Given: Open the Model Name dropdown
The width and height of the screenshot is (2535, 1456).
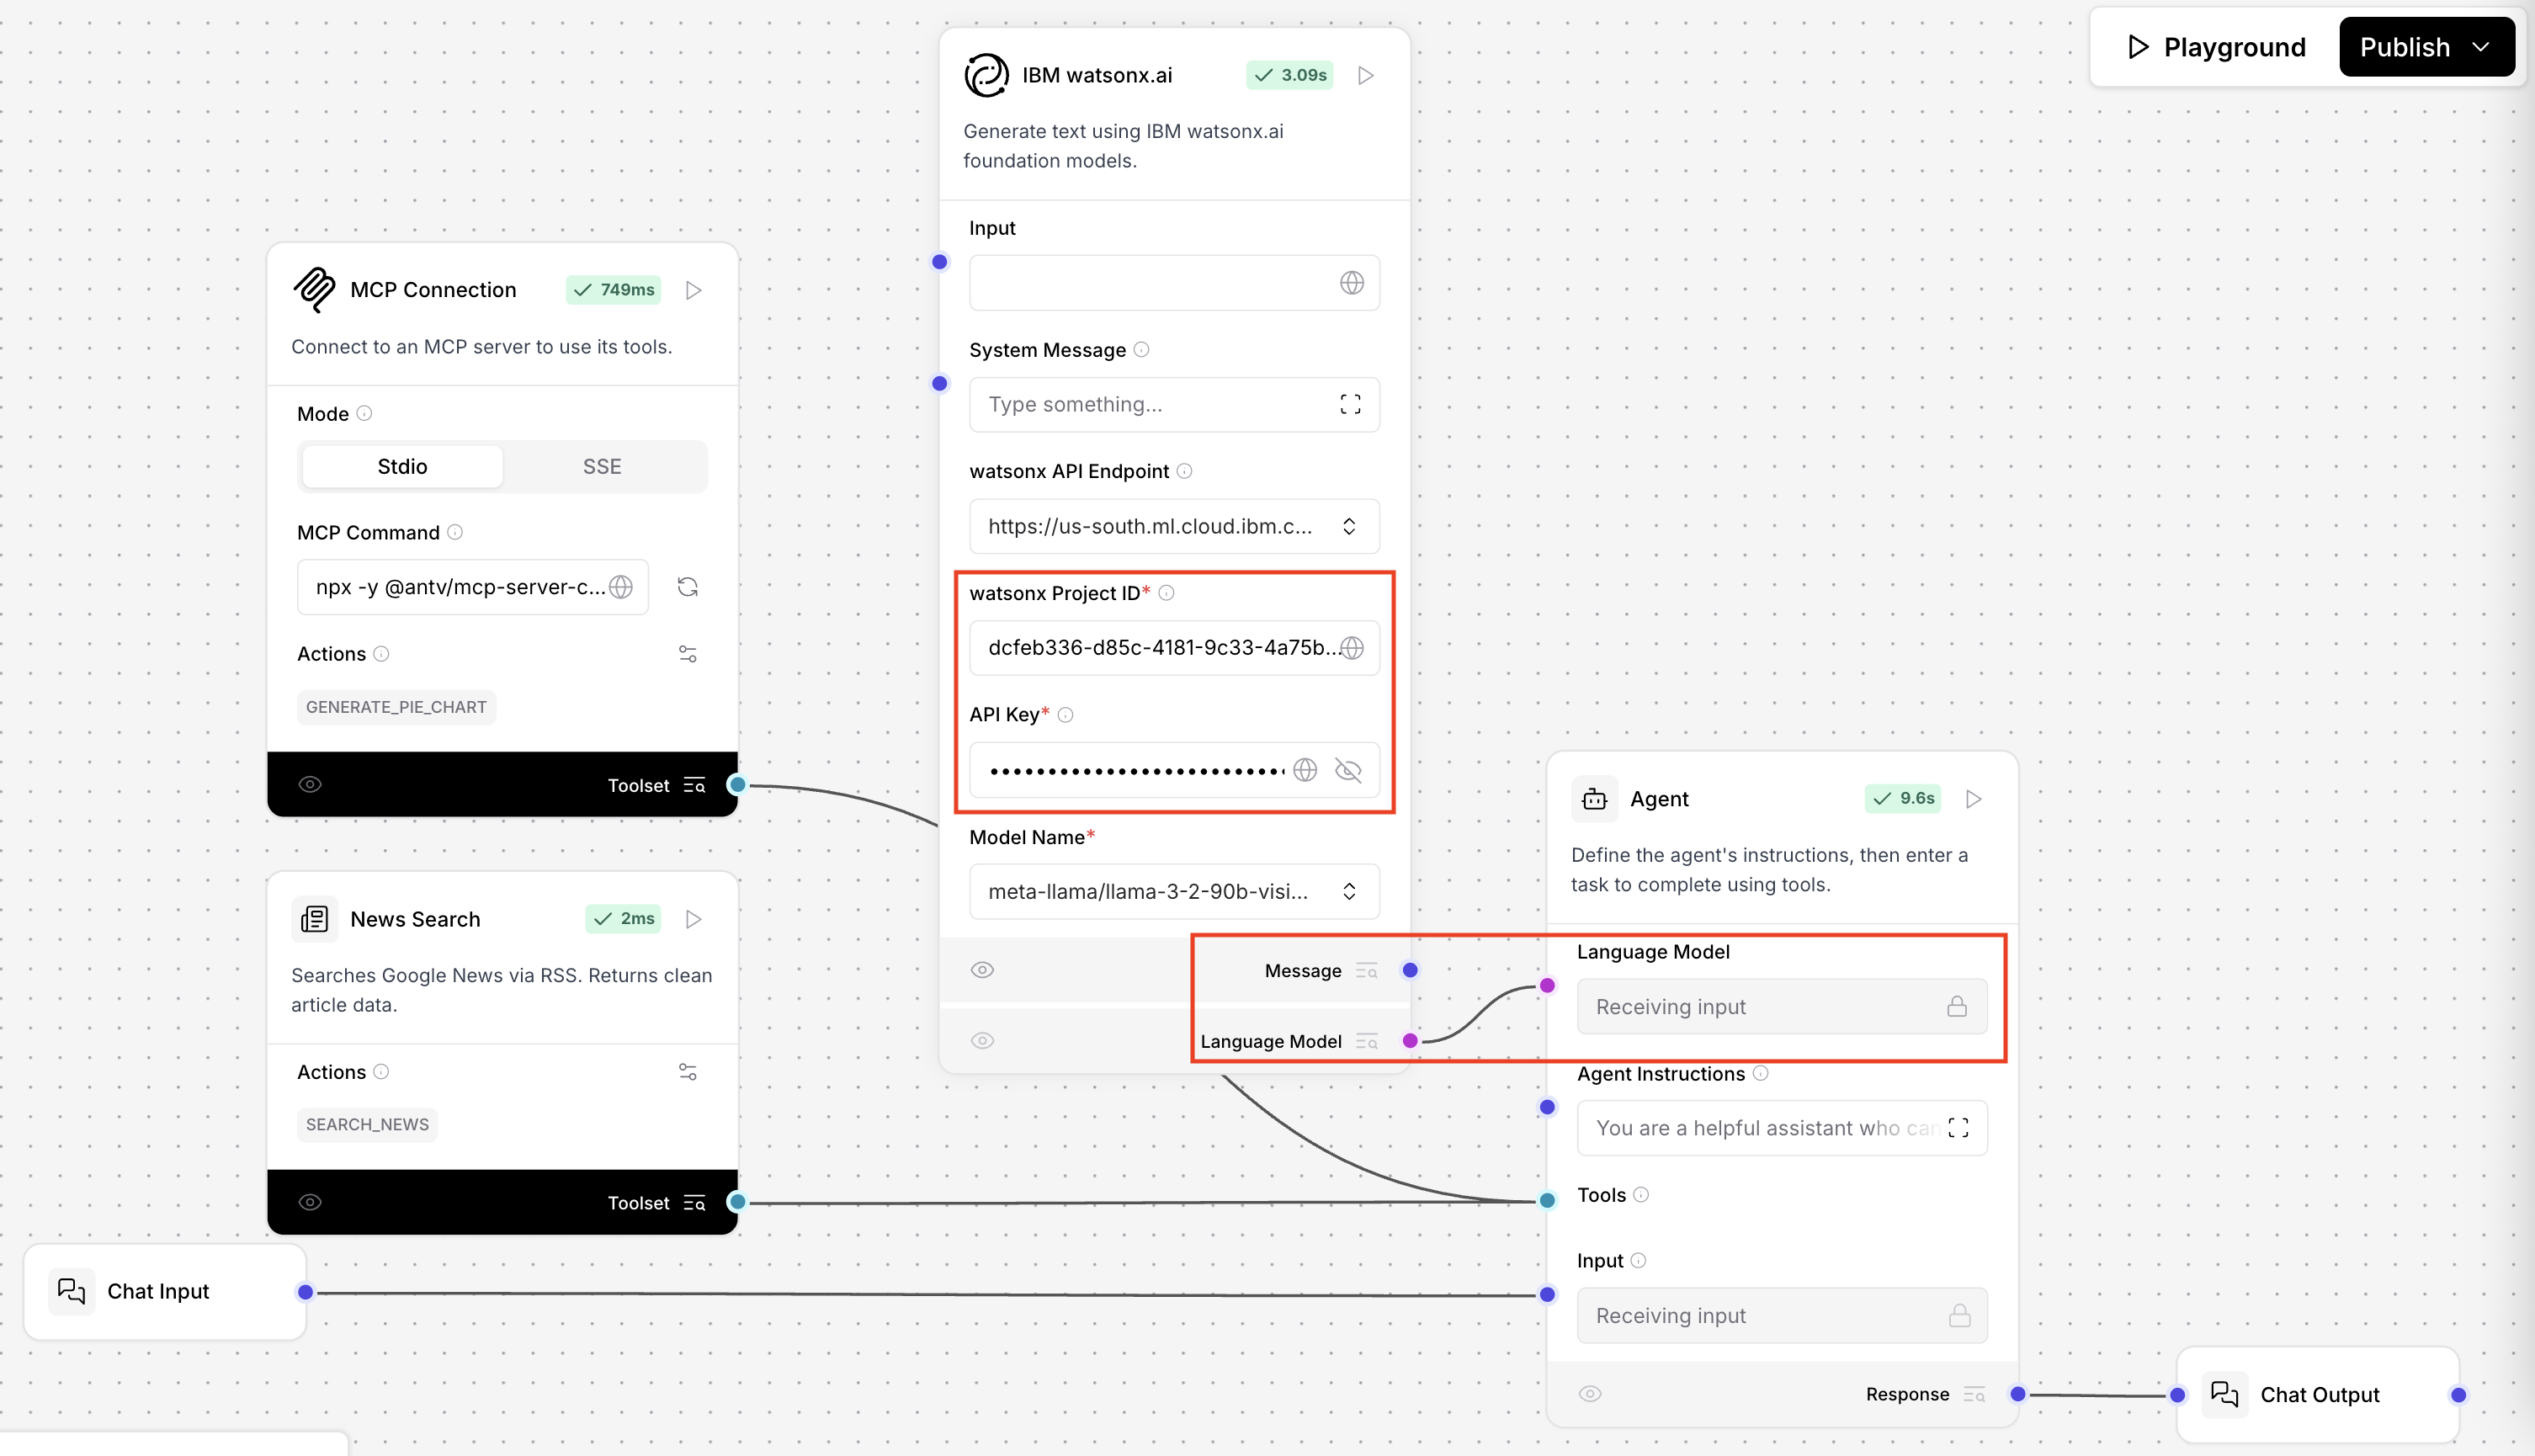Looking at the screenshot, I should coord(1174,892).
